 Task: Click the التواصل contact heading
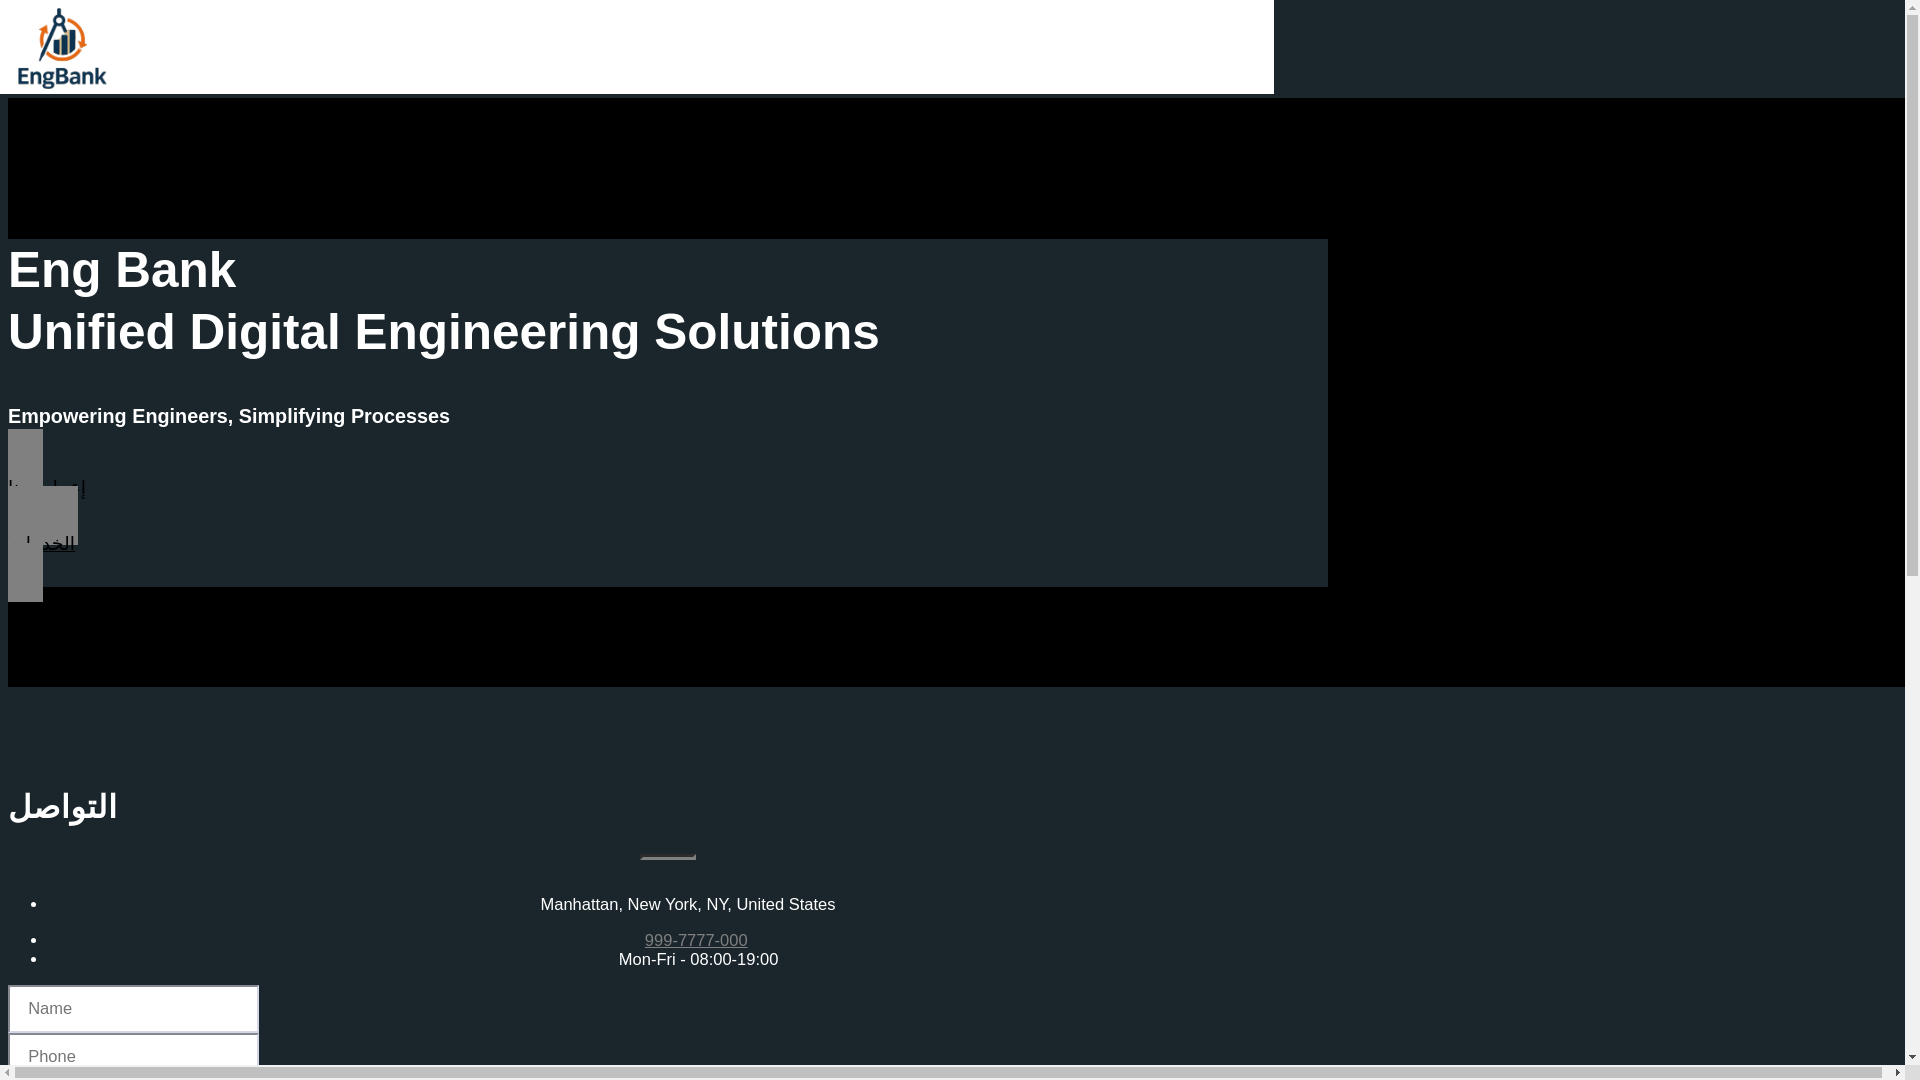[x=62, y=807]
